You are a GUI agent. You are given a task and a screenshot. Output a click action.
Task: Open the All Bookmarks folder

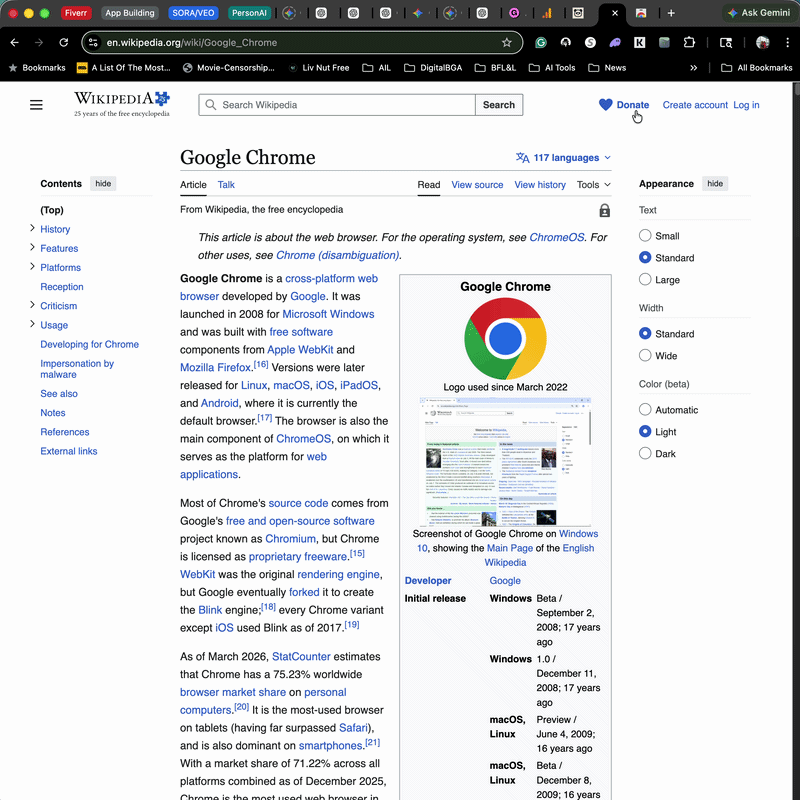coord(757,68)
